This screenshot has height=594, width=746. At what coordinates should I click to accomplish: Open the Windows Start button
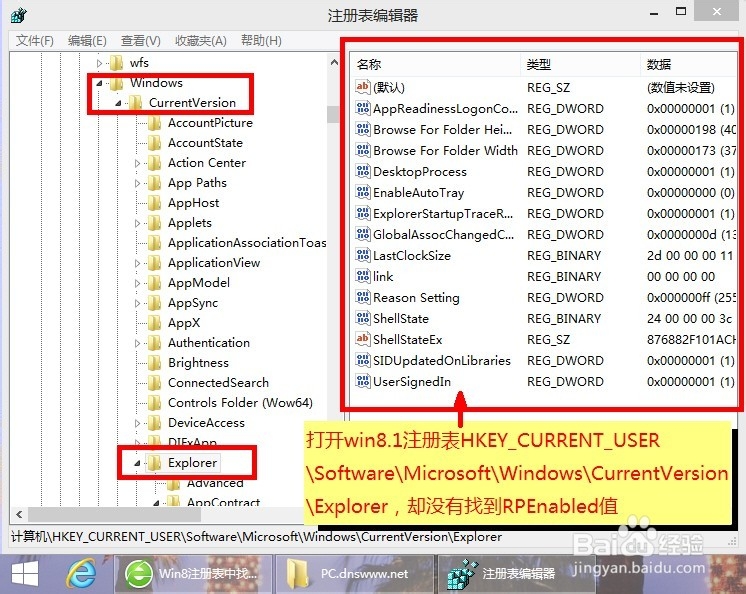(x=25, y=574)
